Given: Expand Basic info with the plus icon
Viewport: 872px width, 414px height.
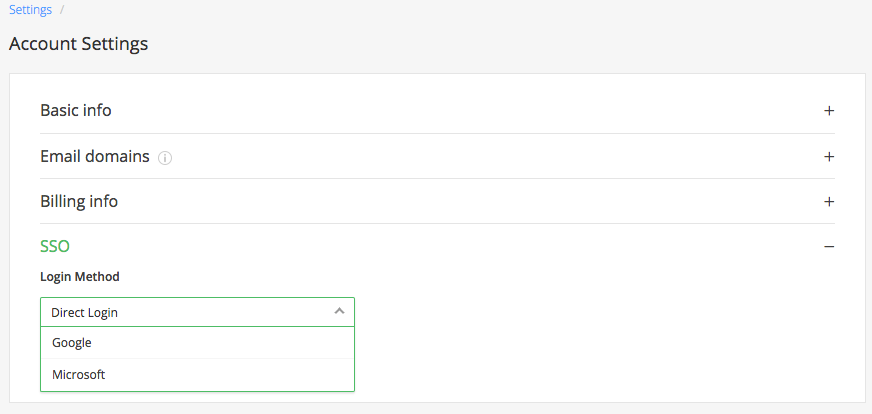Looking at the screenshot, I should pos(829,111).
